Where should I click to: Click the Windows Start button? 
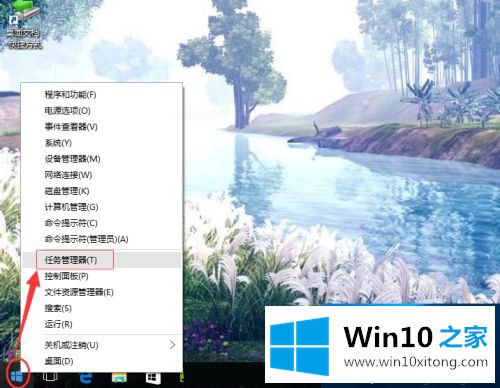(17, 377)
